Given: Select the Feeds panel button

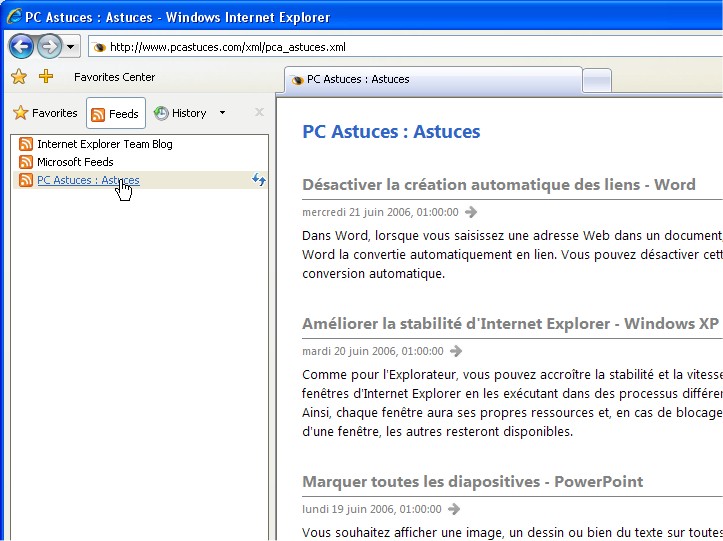Looking at the screenshot, I should pyautogui.click(x=116, y=113).
